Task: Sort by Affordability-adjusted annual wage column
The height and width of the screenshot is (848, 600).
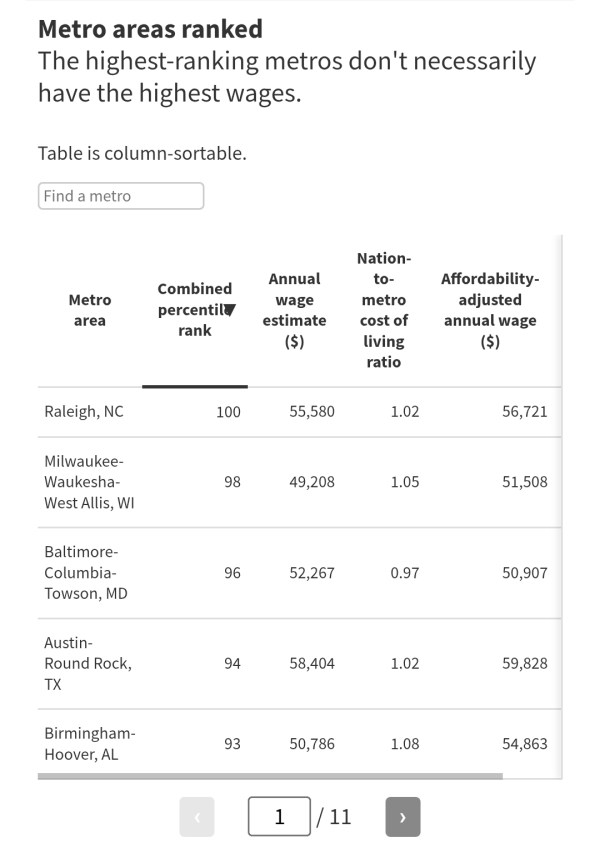Action: click(x=489, y=310)
